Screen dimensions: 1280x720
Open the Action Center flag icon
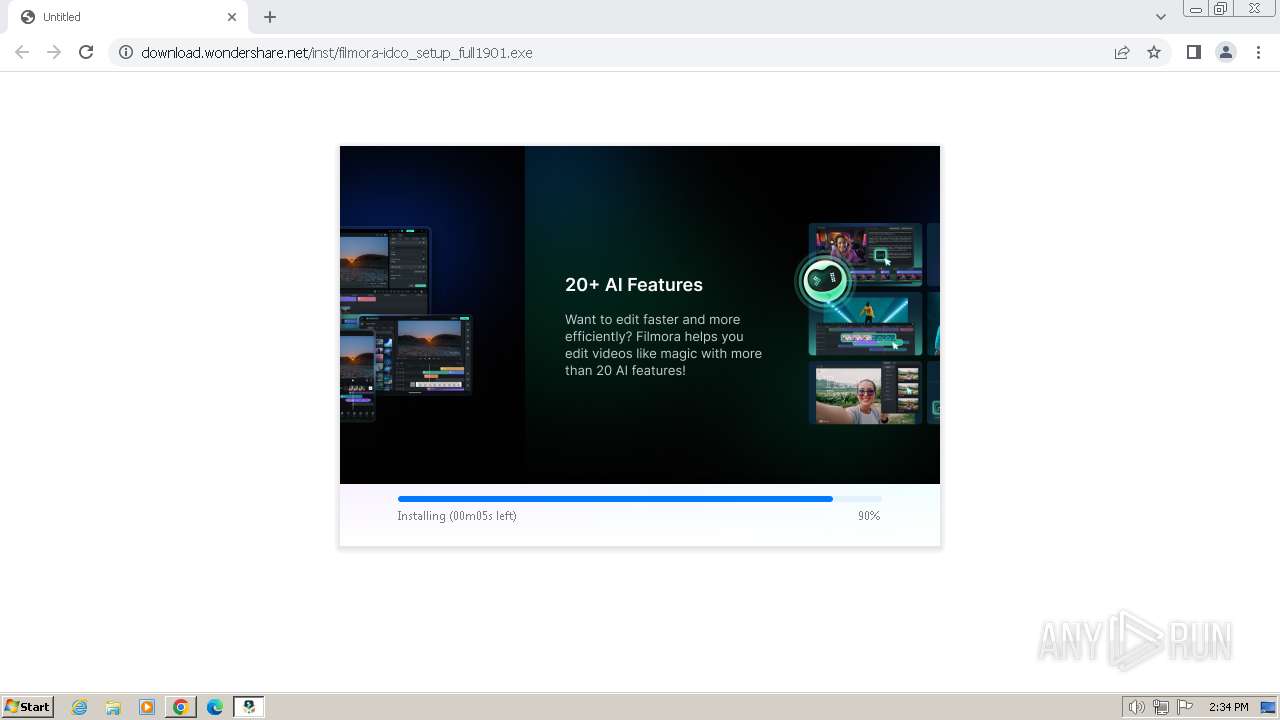pos(1185,707)
